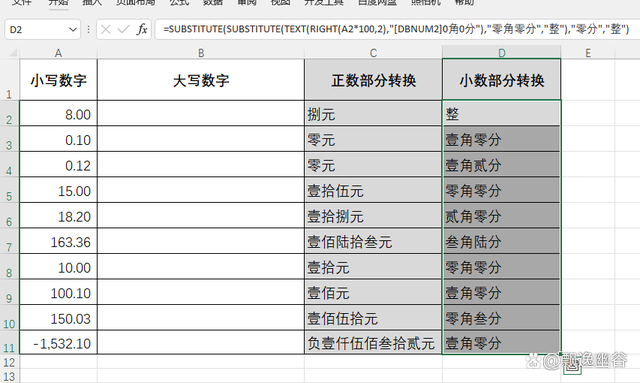
Task: Click cell containing 壹拾伍元
Action: 373,190
